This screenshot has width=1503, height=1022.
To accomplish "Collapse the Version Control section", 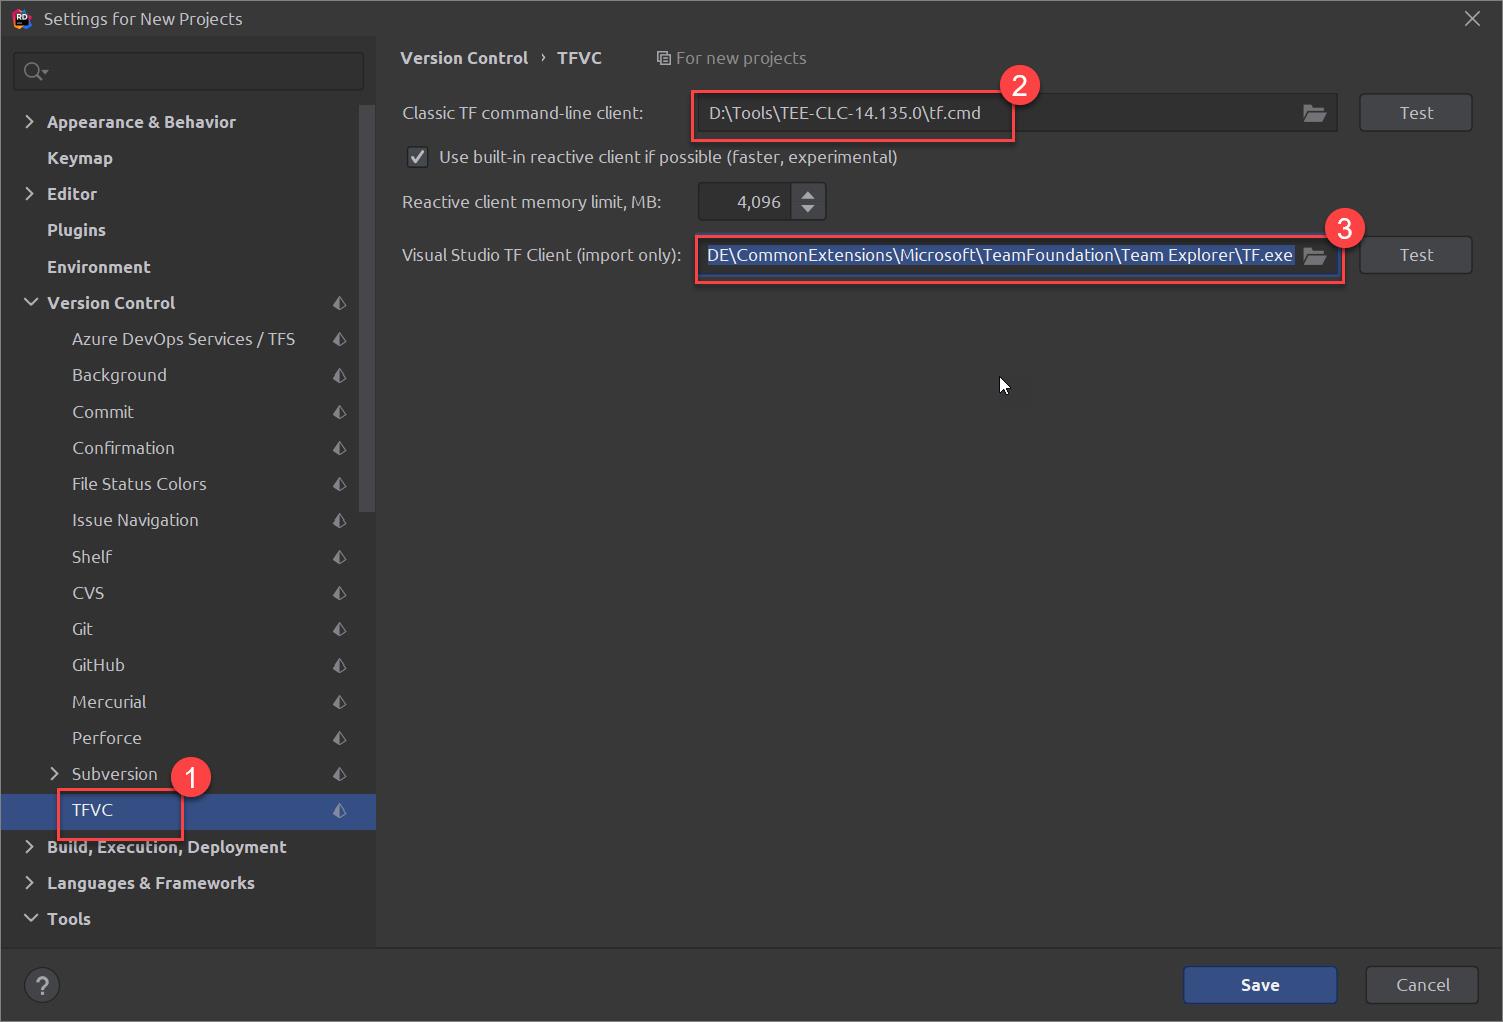I will 30,303.
